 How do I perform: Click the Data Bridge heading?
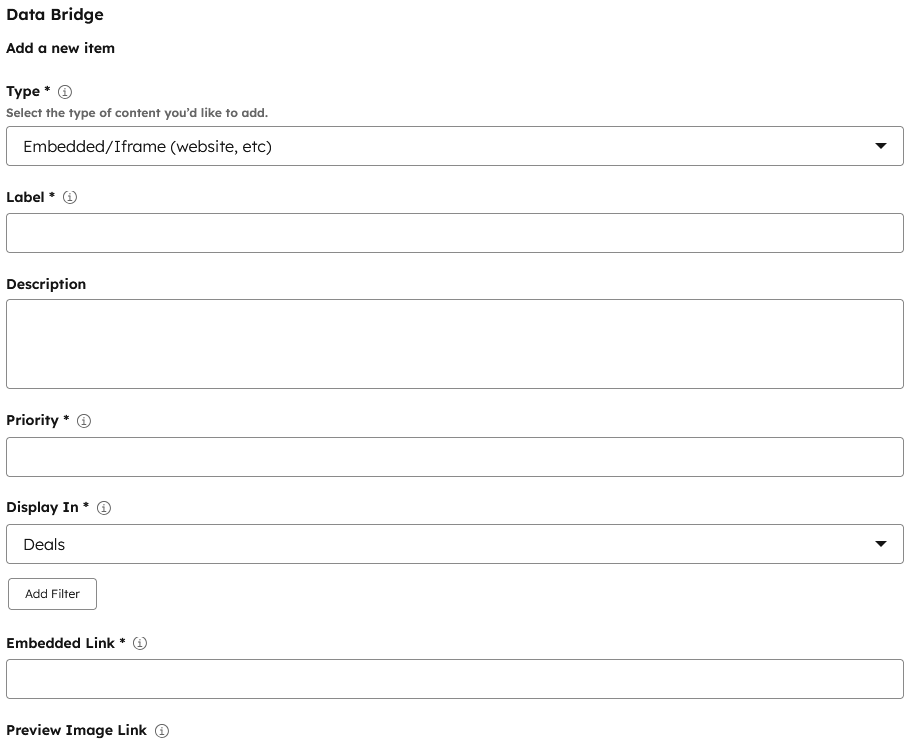tap(55, 15)
